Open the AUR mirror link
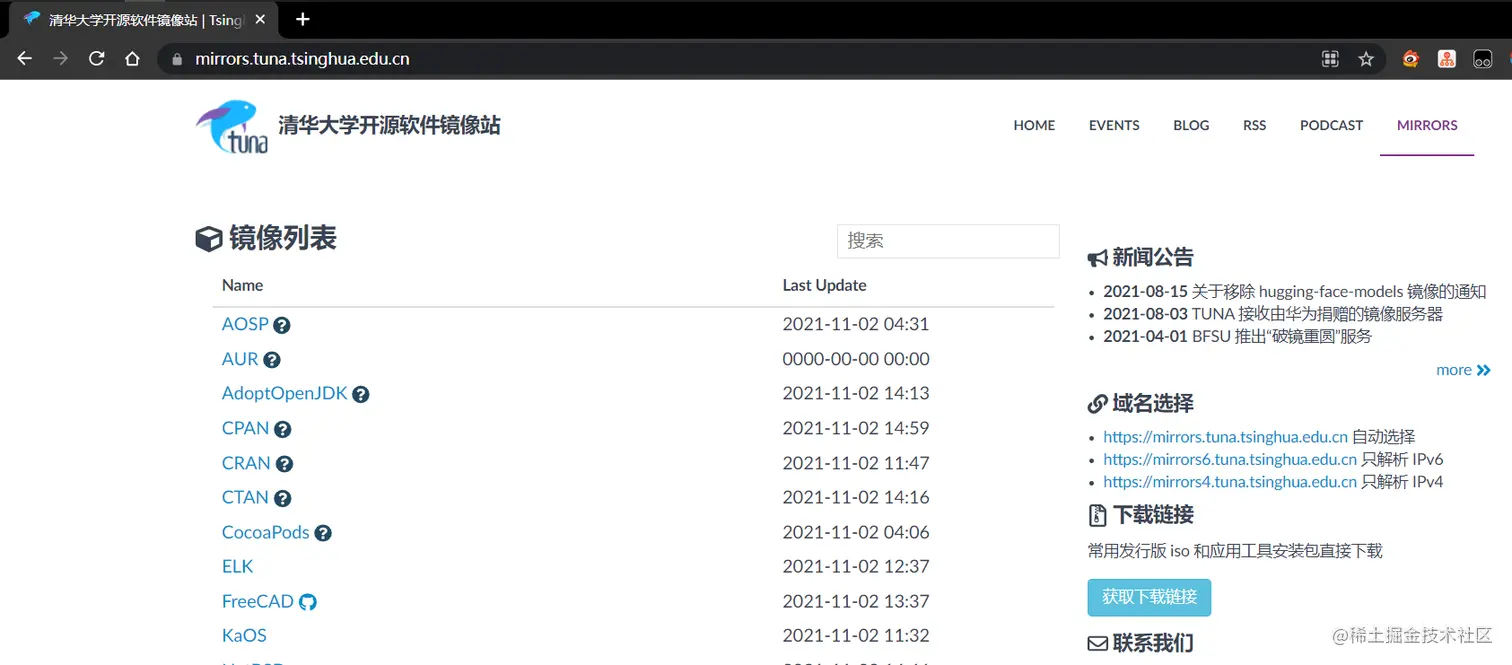 [240, 359]
